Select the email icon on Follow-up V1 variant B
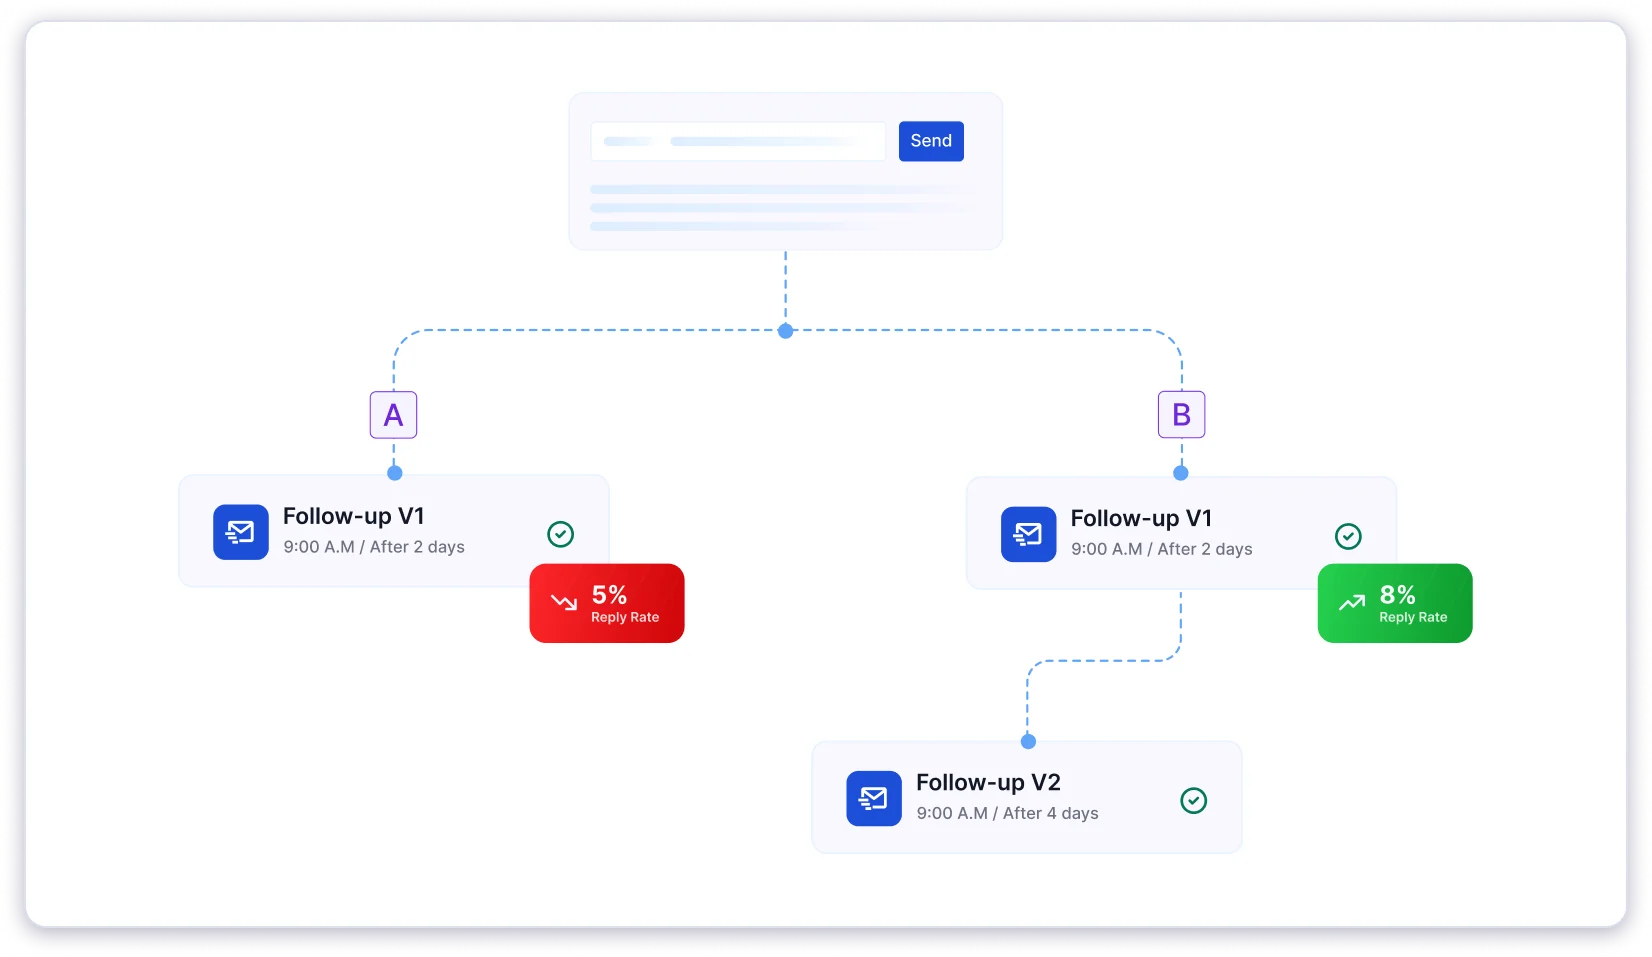1652x957 pixels. pyautogui.click(x=1028, y=534)
